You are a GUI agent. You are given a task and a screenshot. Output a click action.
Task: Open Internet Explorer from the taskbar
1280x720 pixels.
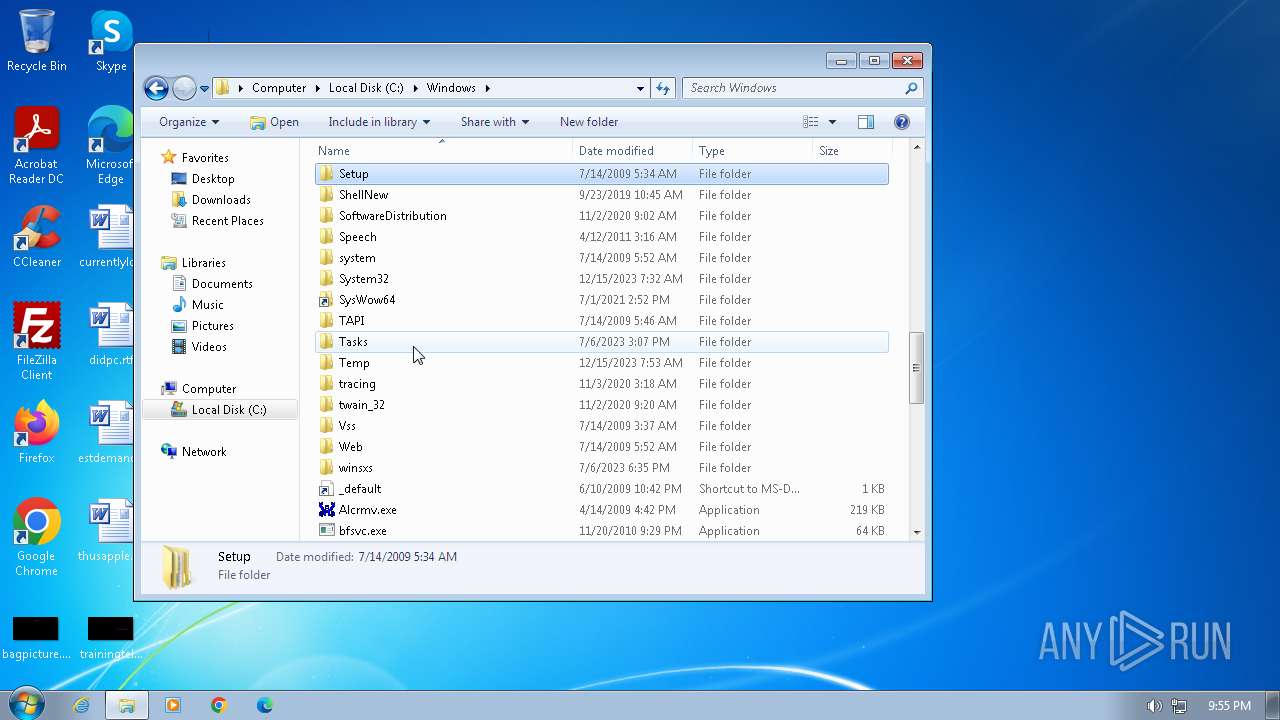[81, 705]
